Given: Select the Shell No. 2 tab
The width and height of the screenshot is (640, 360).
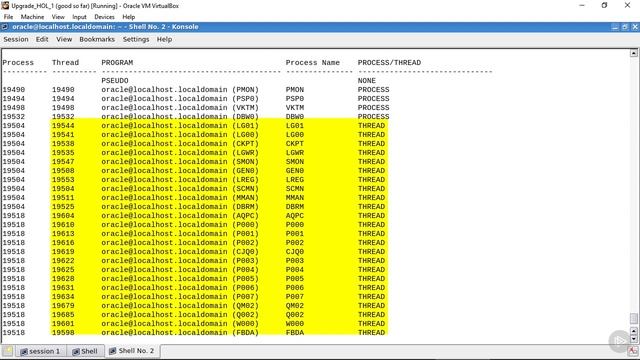Looking at the screenshot, I should point(132,351).
